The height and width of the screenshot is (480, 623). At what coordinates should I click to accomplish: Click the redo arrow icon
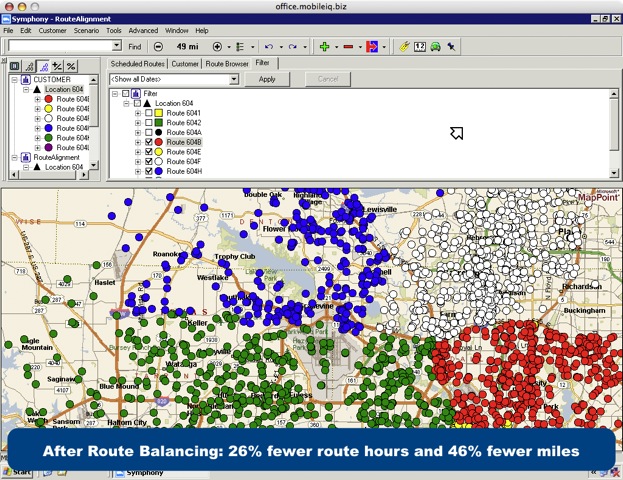[293, 47]
